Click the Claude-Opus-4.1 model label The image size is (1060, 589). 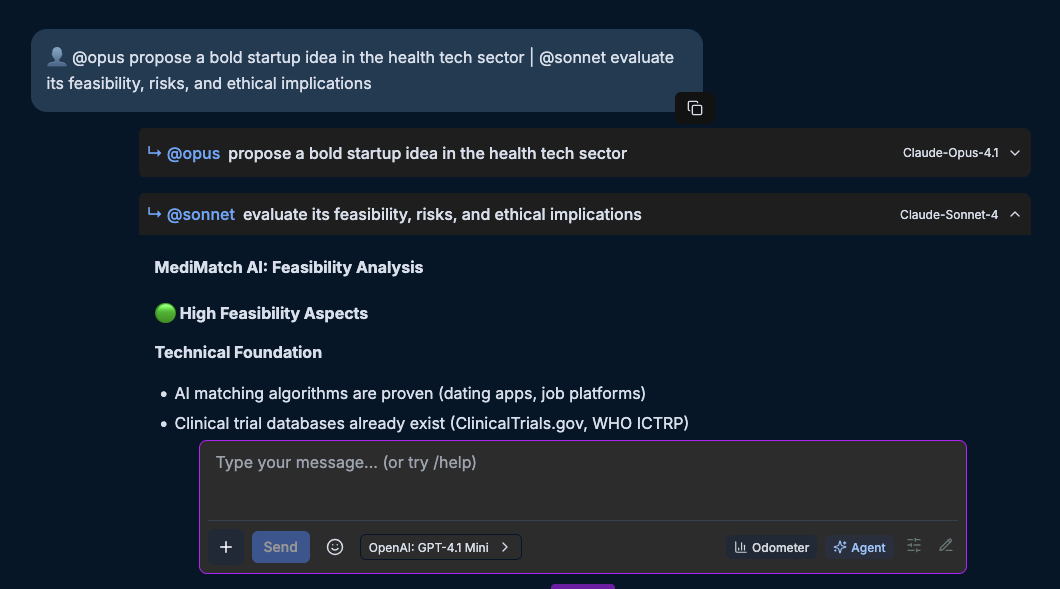click(950, 153)
